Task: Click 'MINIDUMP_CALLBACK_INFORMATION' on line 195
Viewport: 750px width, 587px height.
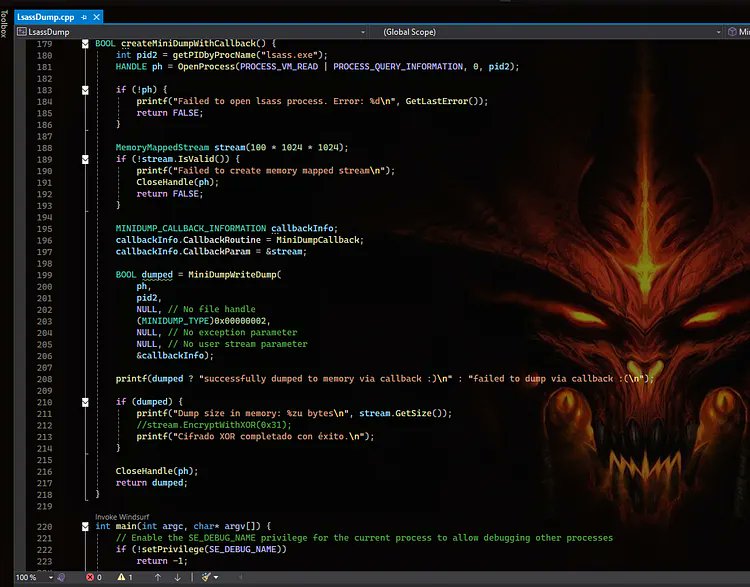Action: 191,228
